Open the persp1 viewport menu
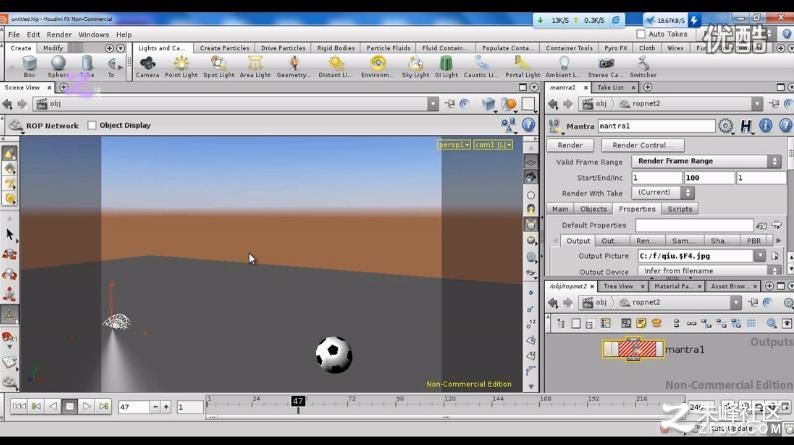Screen dimensions: 794x445 pos(454,145)
